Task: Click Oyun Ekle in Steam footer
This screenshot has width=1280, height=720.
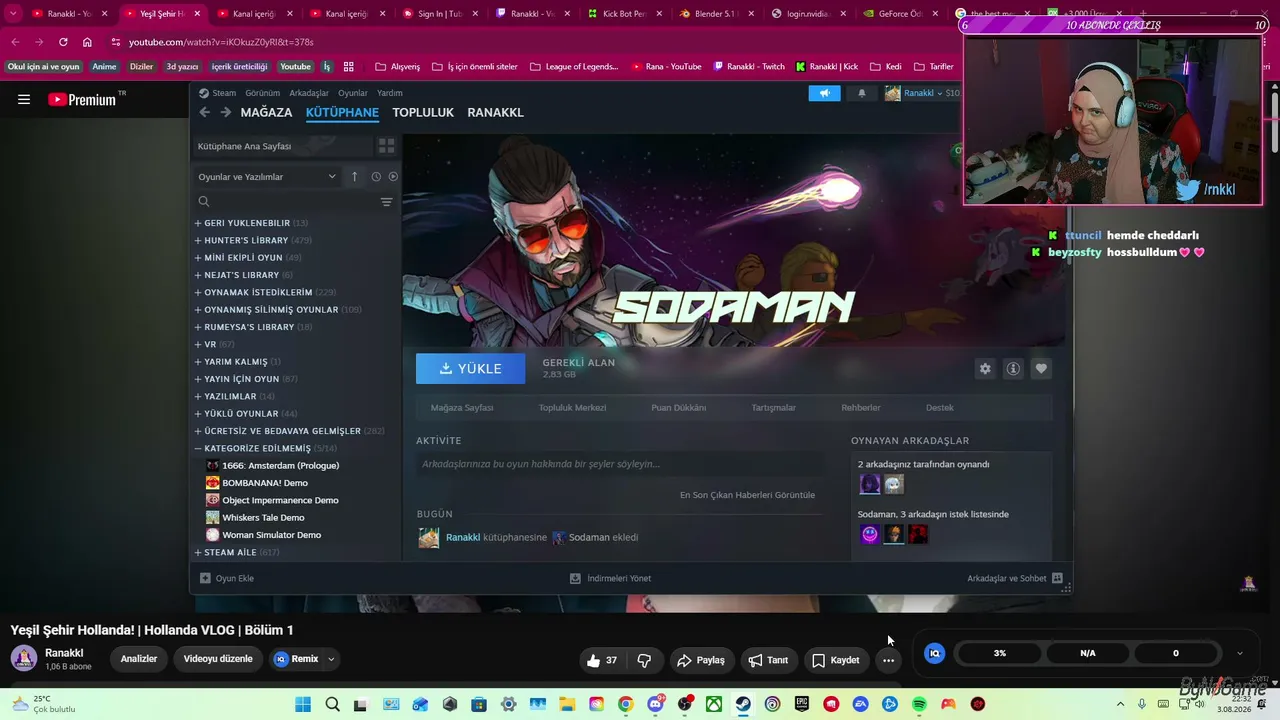Action: click(x=227, y=578)
